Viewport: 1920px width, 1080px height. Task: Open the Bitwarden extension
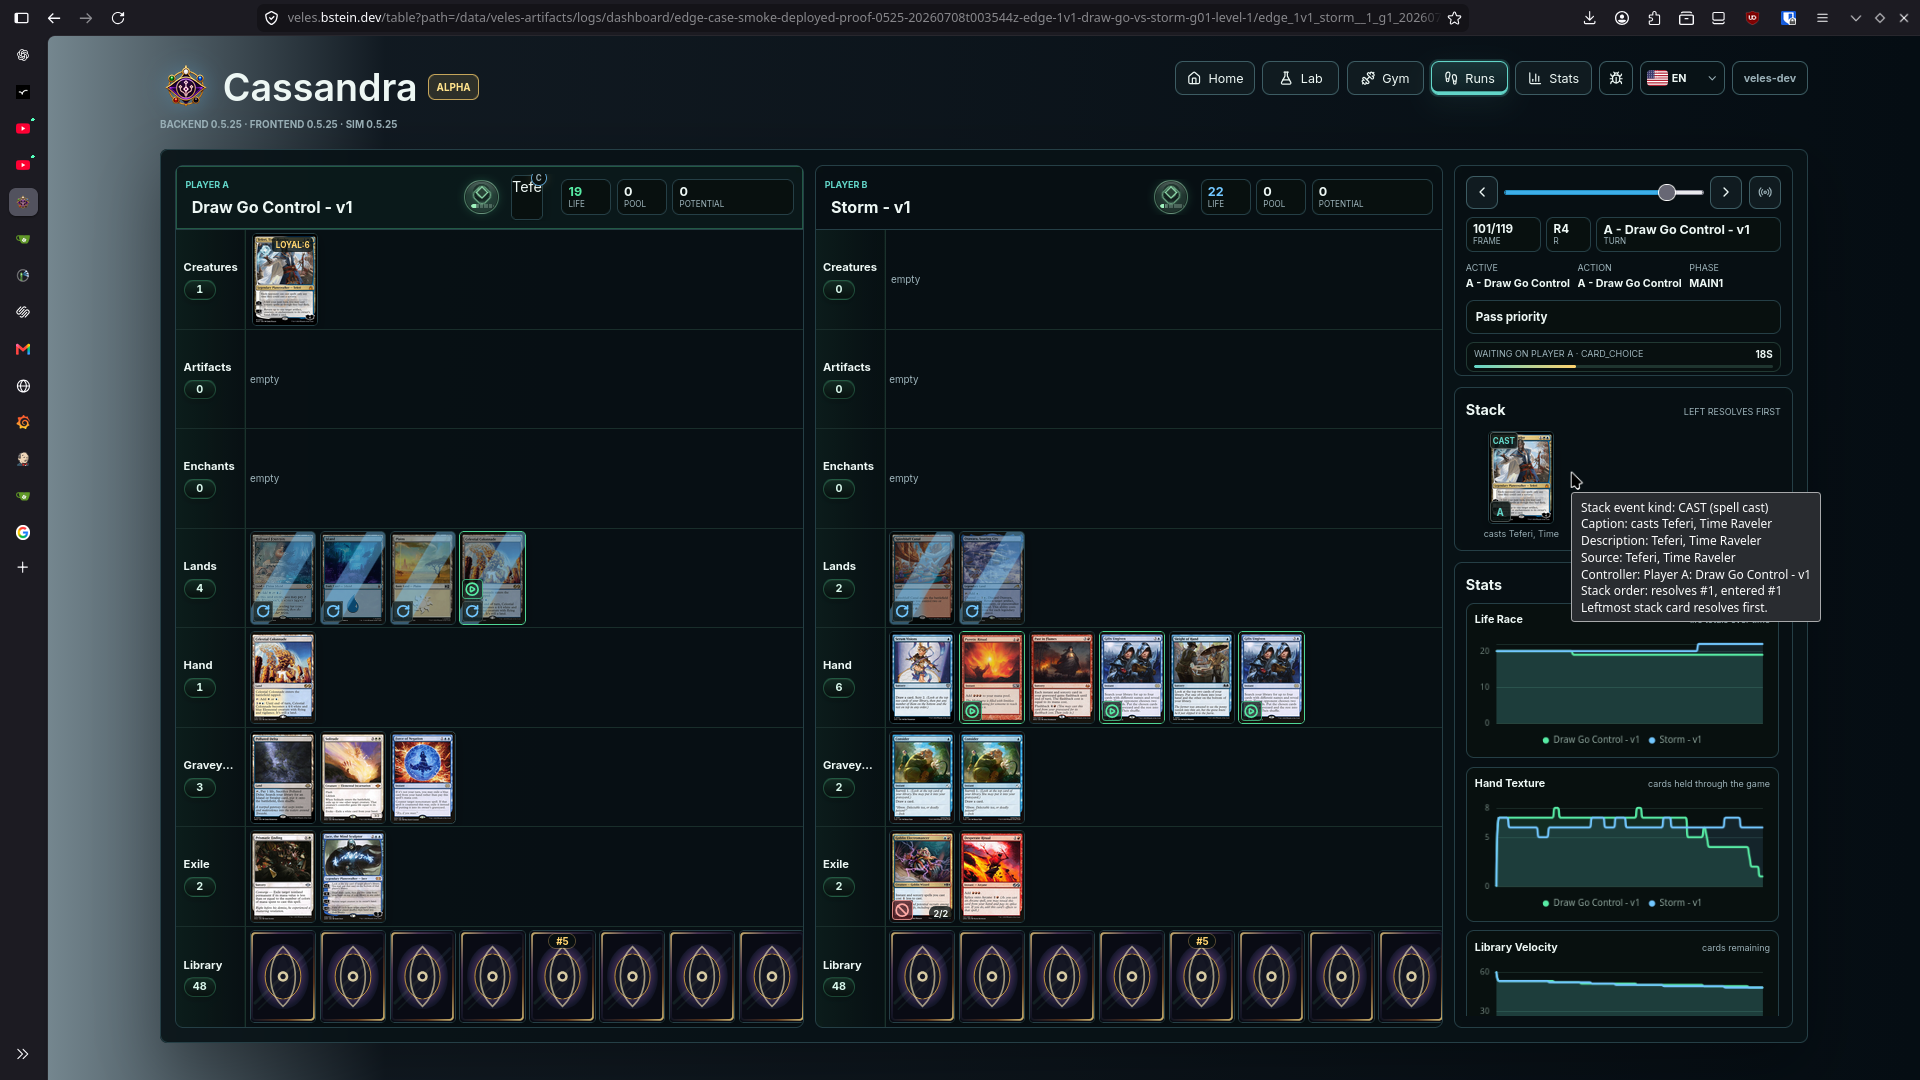pyautogui.click(x=1789, y=18)
